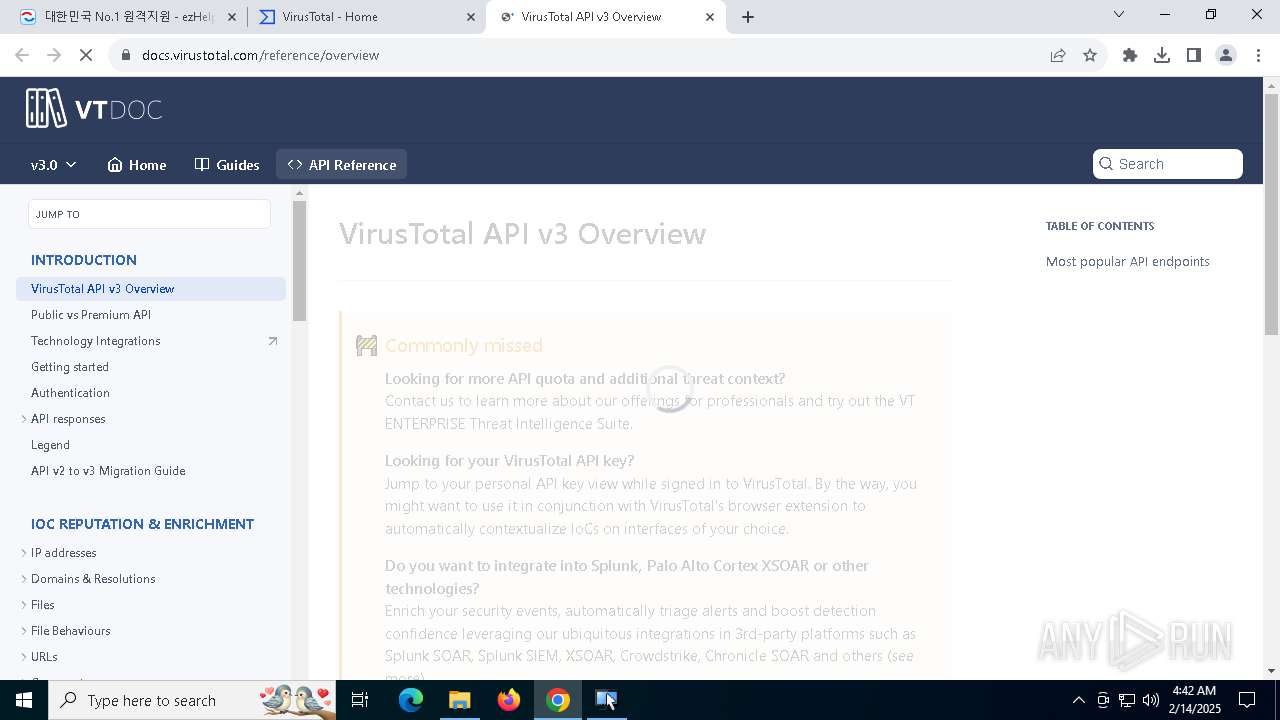Click the JUMP TO input box
1280x720 pixels.
coord(149,214)
